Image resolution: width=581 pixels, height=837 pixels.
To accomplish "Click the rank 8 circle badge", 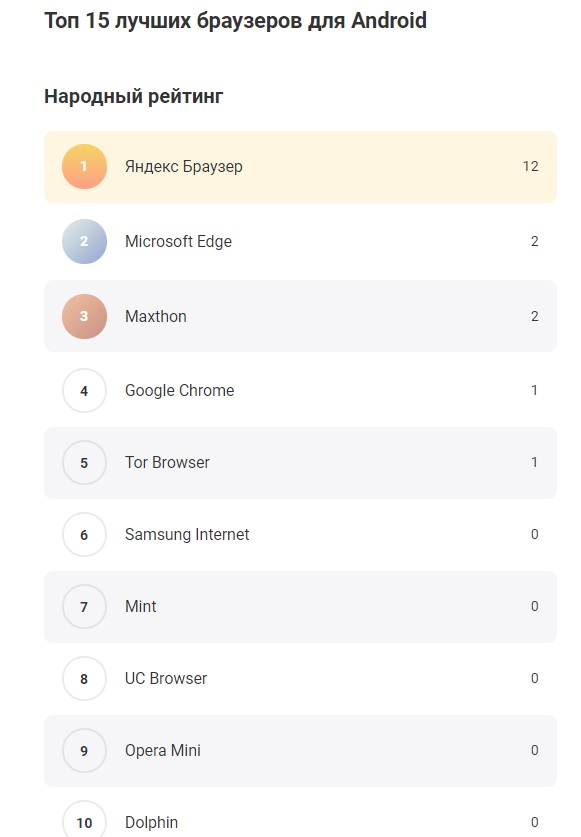I will 84,679.
